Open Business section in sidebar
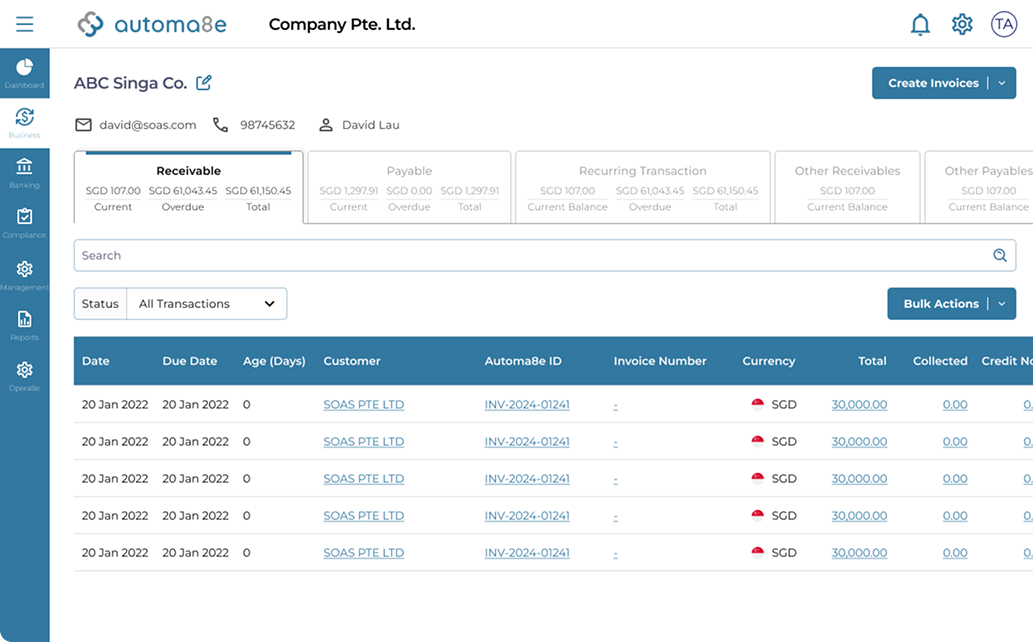 (24, 123)
